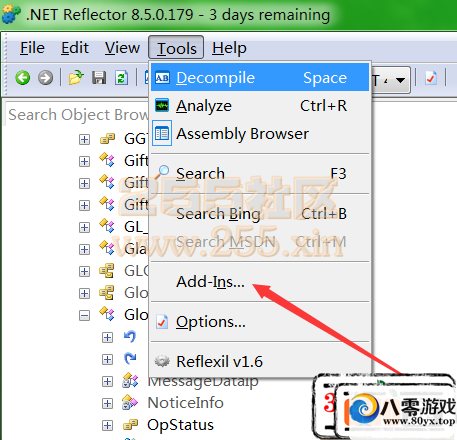The image size is (457, 440).
Task: Choose Analyze from Tools menu
Action: click(x=260, y=106)
